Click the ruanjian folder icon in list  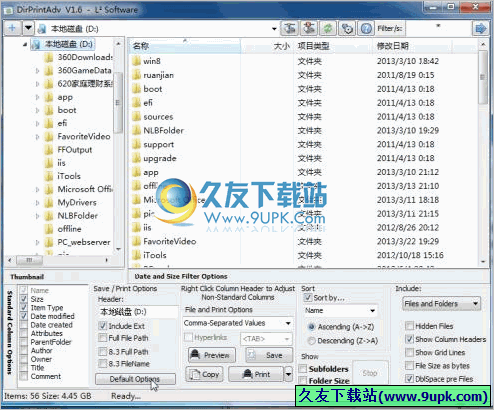[136, 75]
